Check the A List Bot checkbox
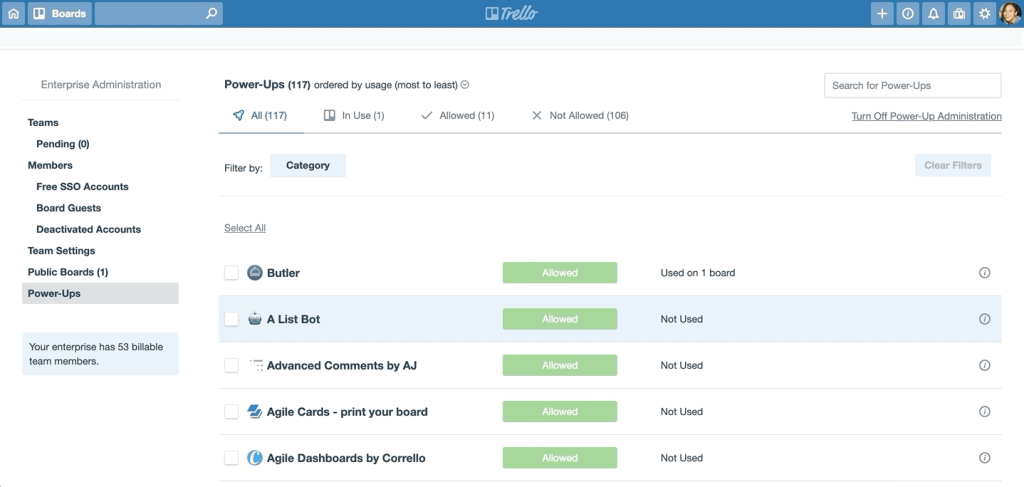This screenshot has height=487, width=1024. pyautogui.click(x=231, y=319)
